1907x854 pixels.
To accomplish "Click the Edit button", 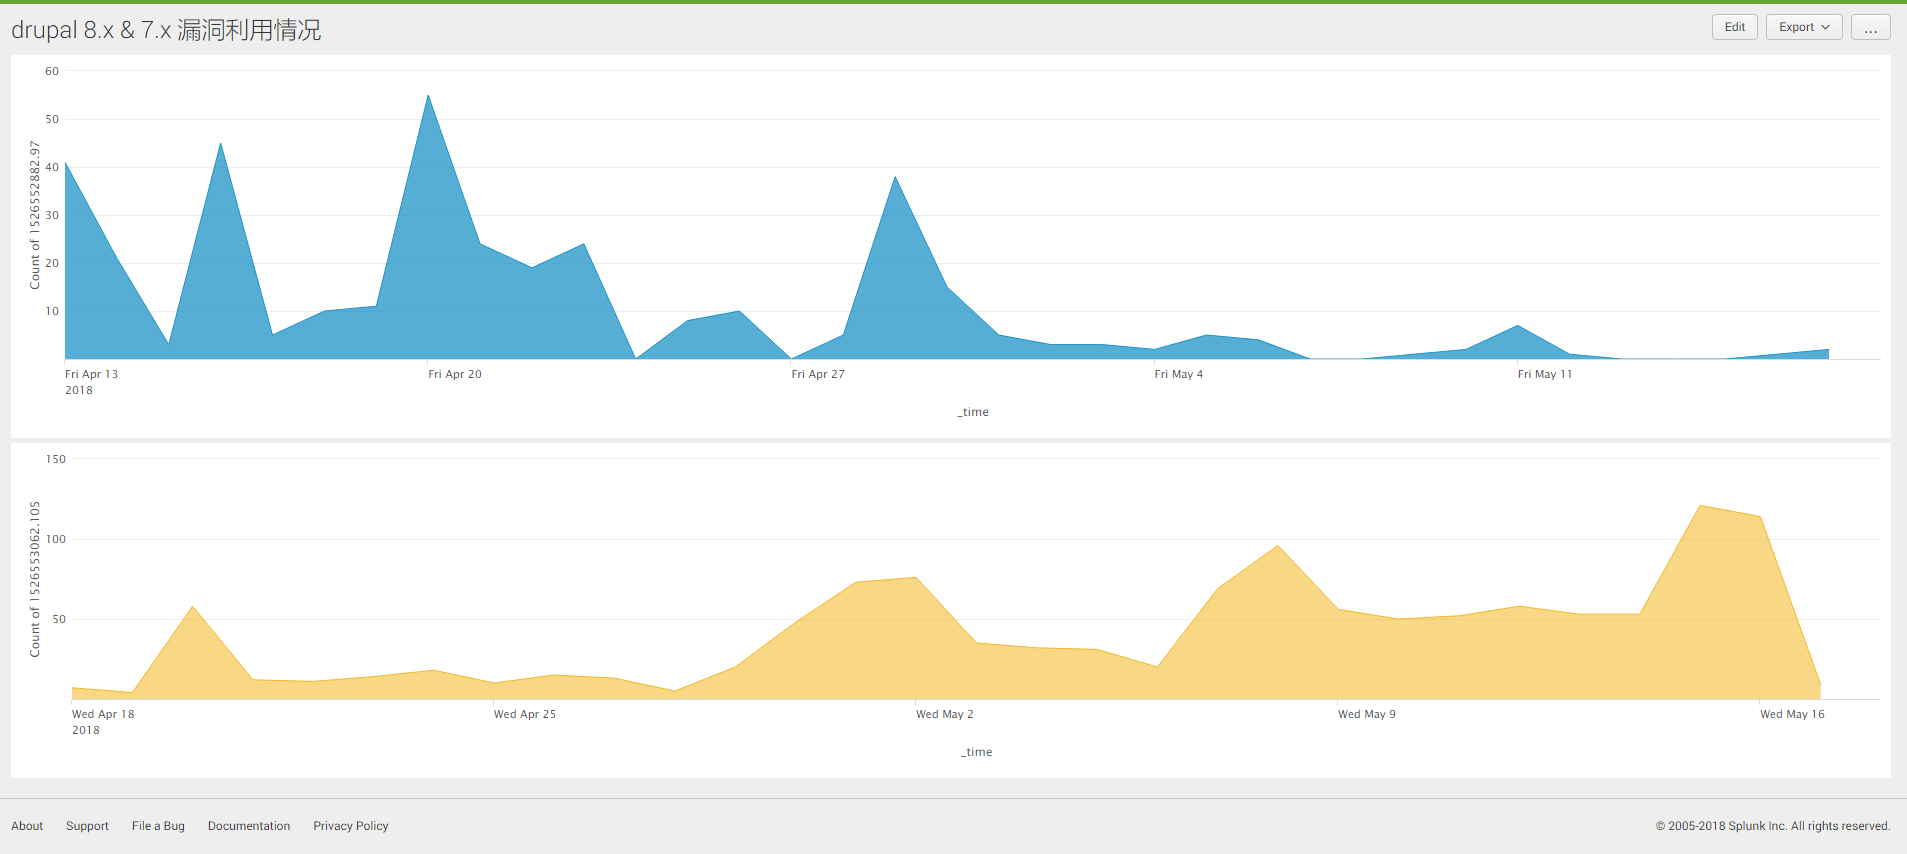I will pyautogui.click(x=1734, y=27).
